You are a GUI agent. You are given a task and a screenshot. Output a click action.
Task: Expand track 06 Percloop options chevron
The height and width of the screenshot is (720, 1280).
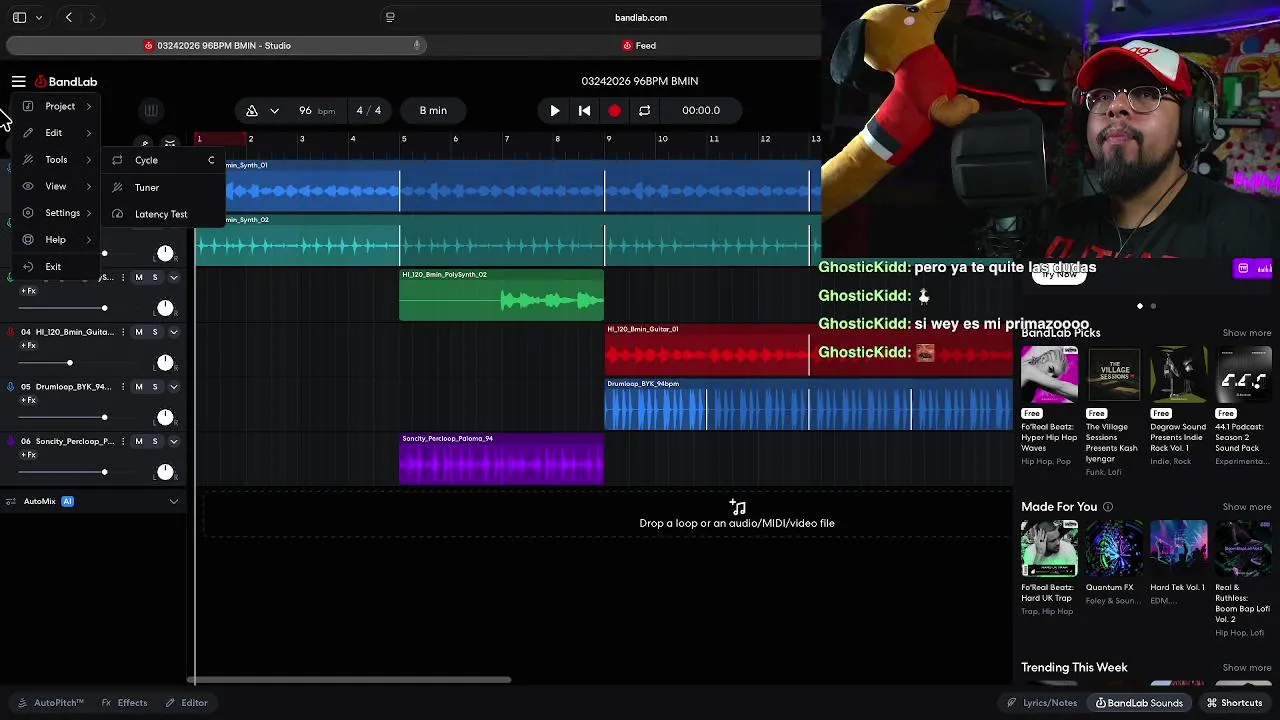tap(173, 441)
